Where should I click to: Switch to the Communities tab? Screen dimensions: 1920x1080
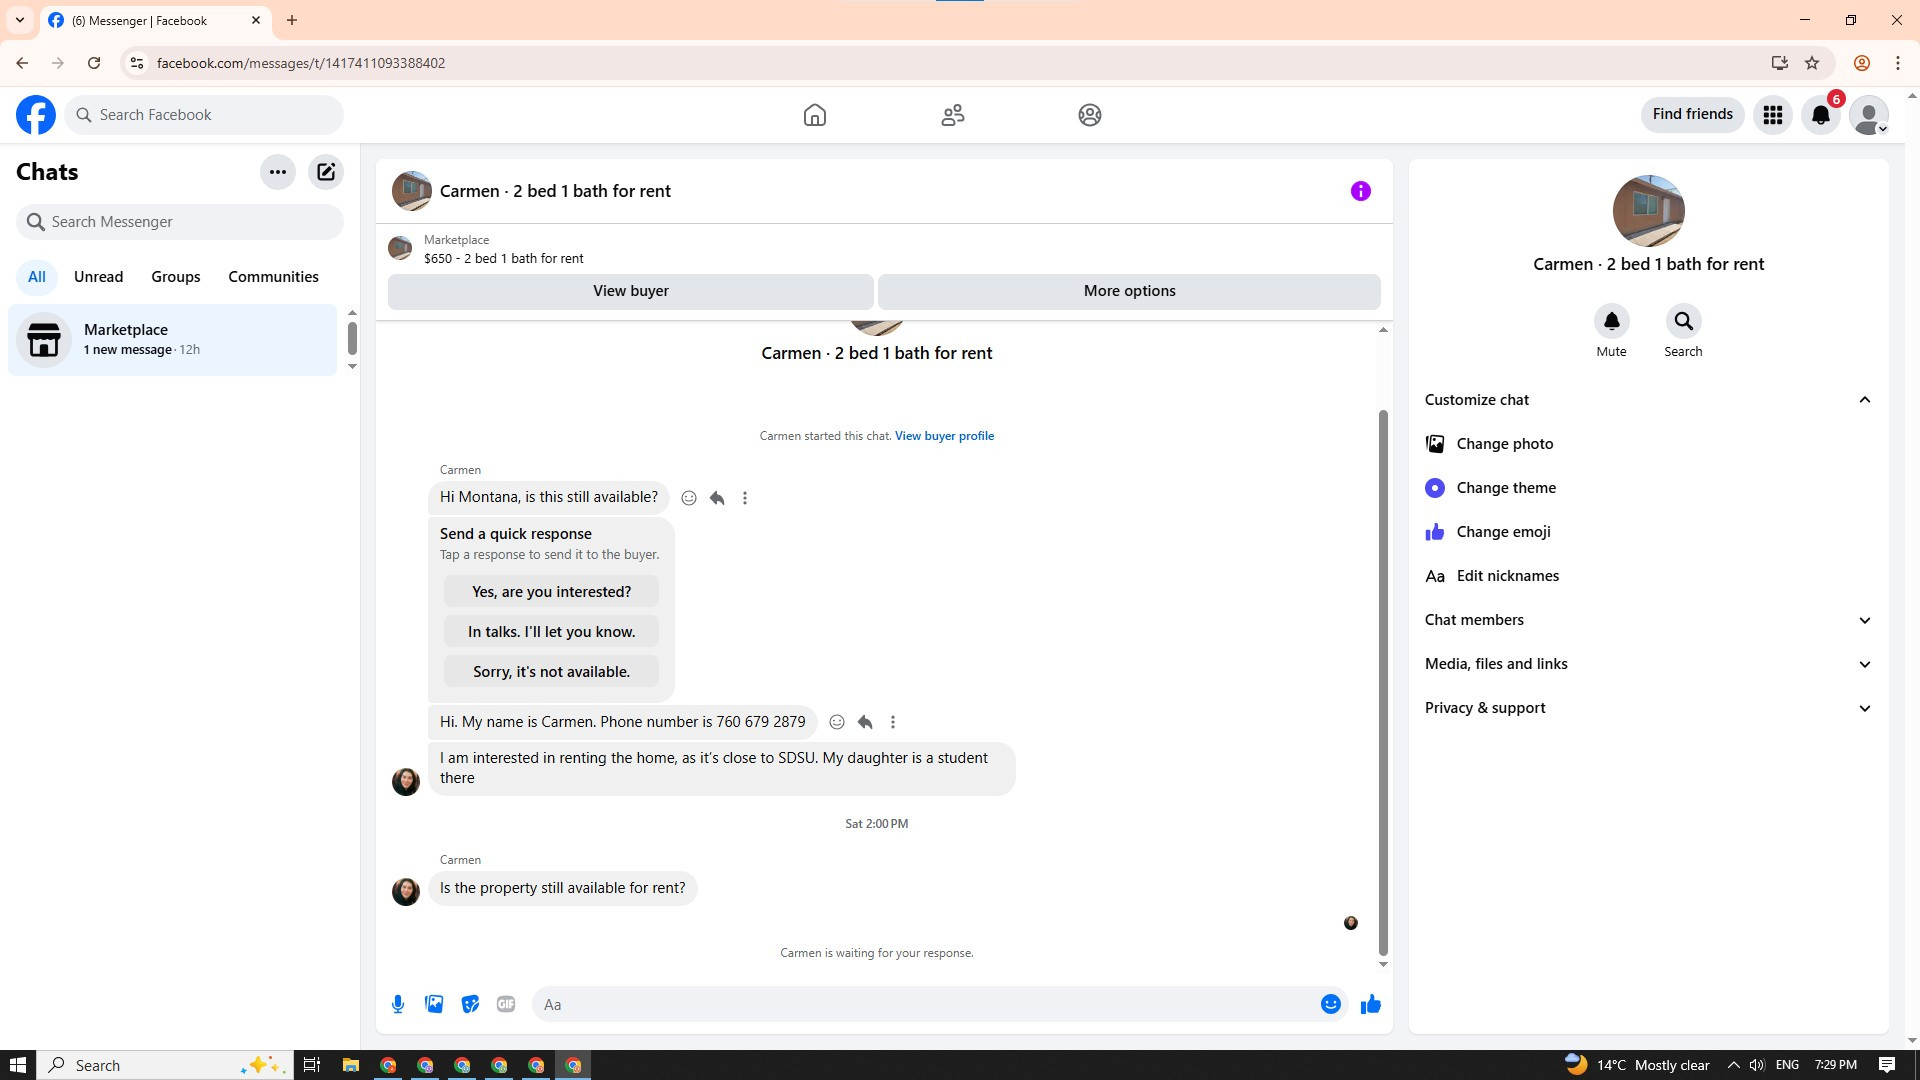pos(273,277)
